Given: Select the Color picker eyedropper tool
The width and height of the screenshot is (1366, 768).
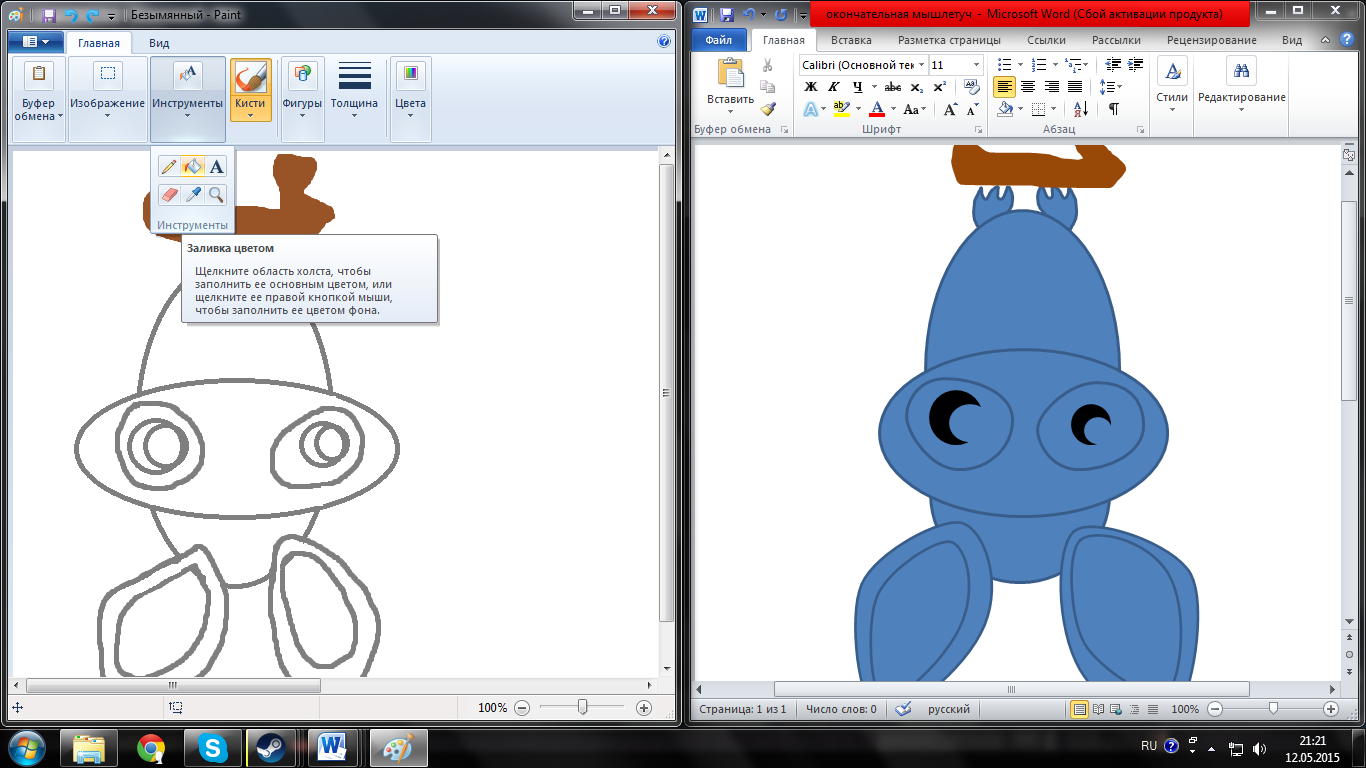Looking at the screenshot, I should 193,194.
